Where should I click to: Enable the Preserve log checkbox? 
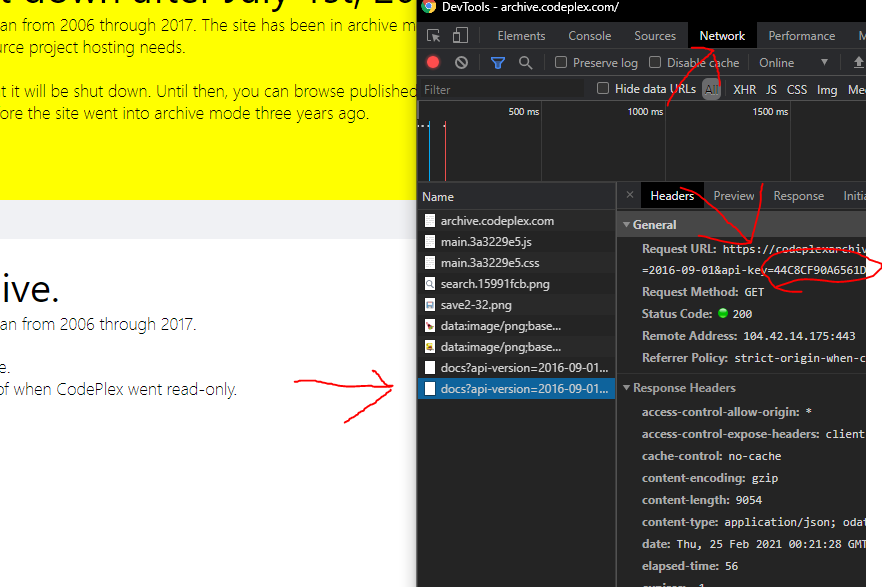561,62
